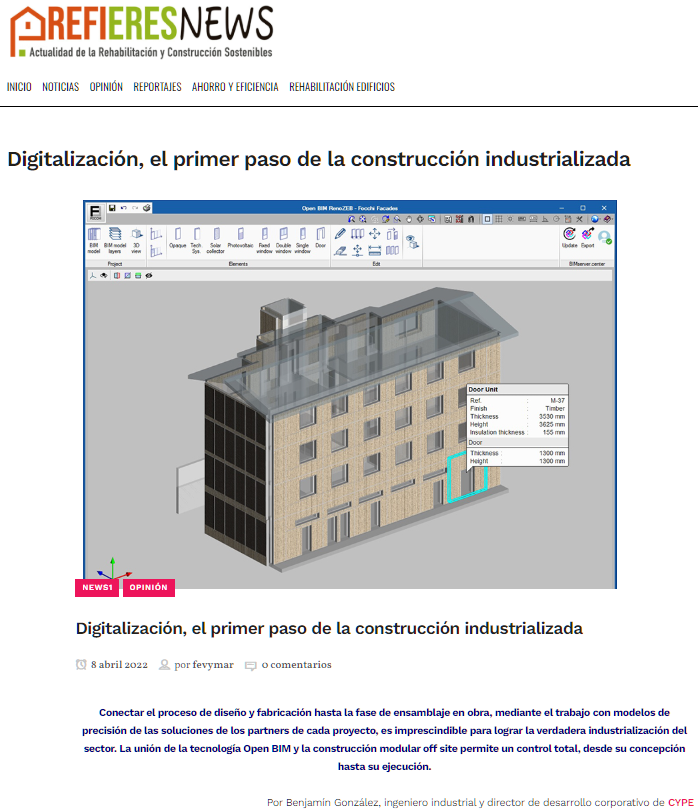The height and width of the screenshot is (811, 698).
Task: Click the 8 abril 2022 date link
Action: point(119,665)
